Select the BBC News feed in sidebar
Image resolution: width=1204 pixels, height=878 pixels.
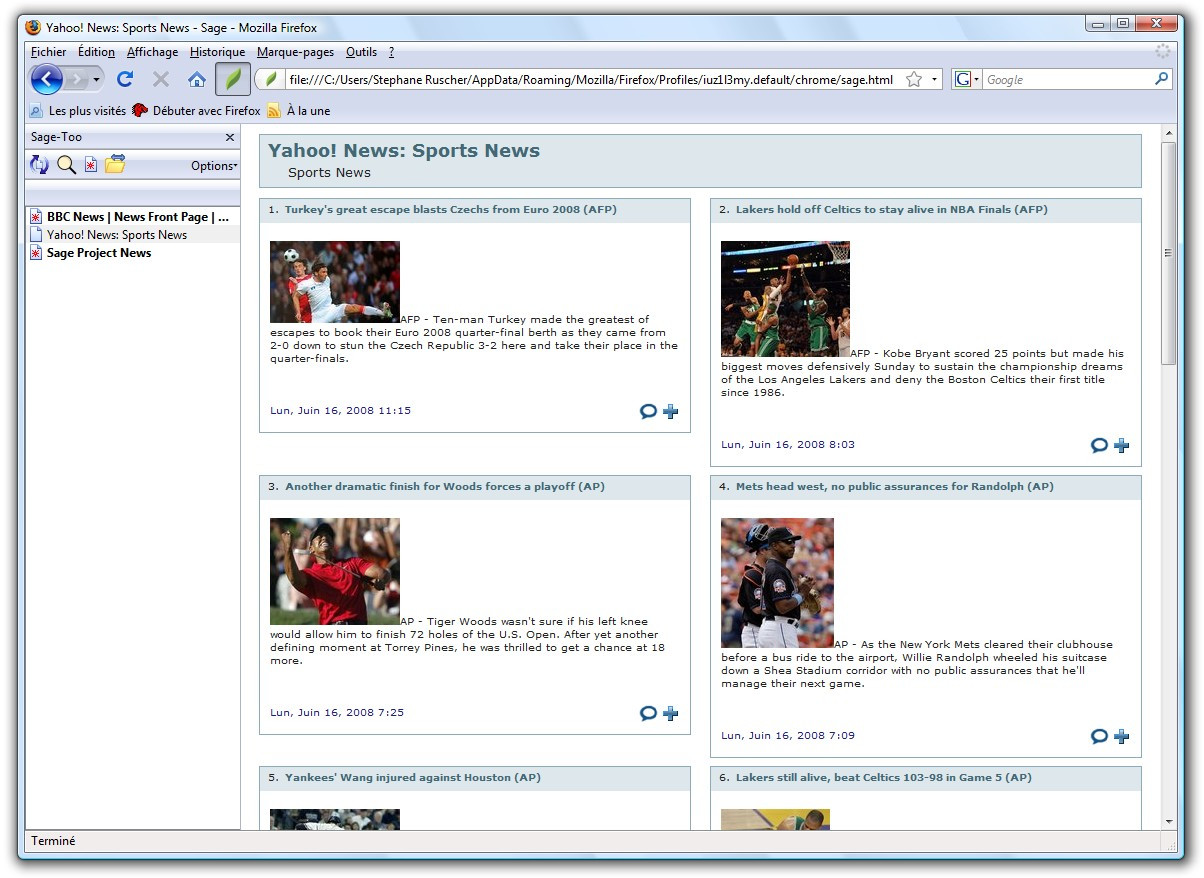[137, 217]
